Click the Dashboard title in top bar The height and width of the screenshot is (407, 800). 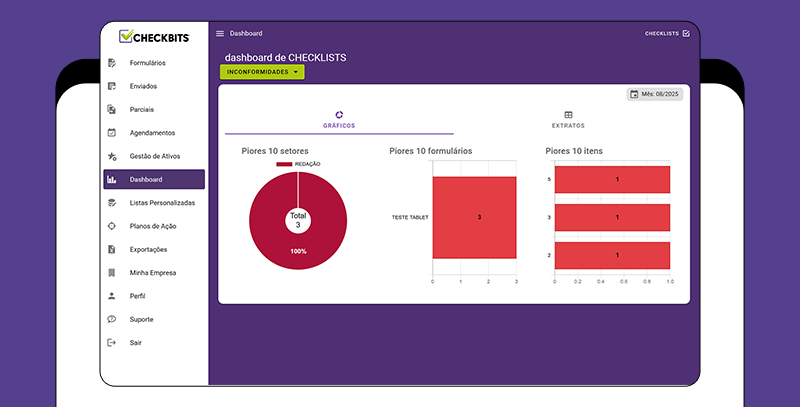(x=246, y=34)
